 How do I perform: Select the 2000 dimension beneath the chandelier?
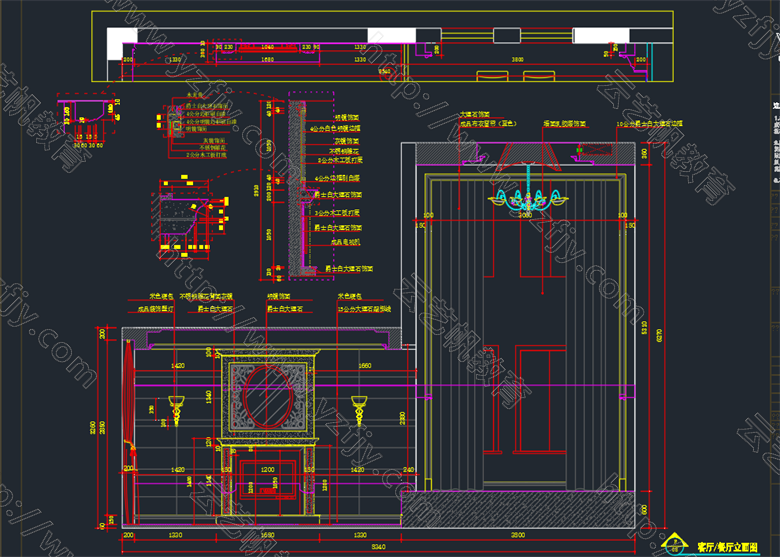coord(527,215)
